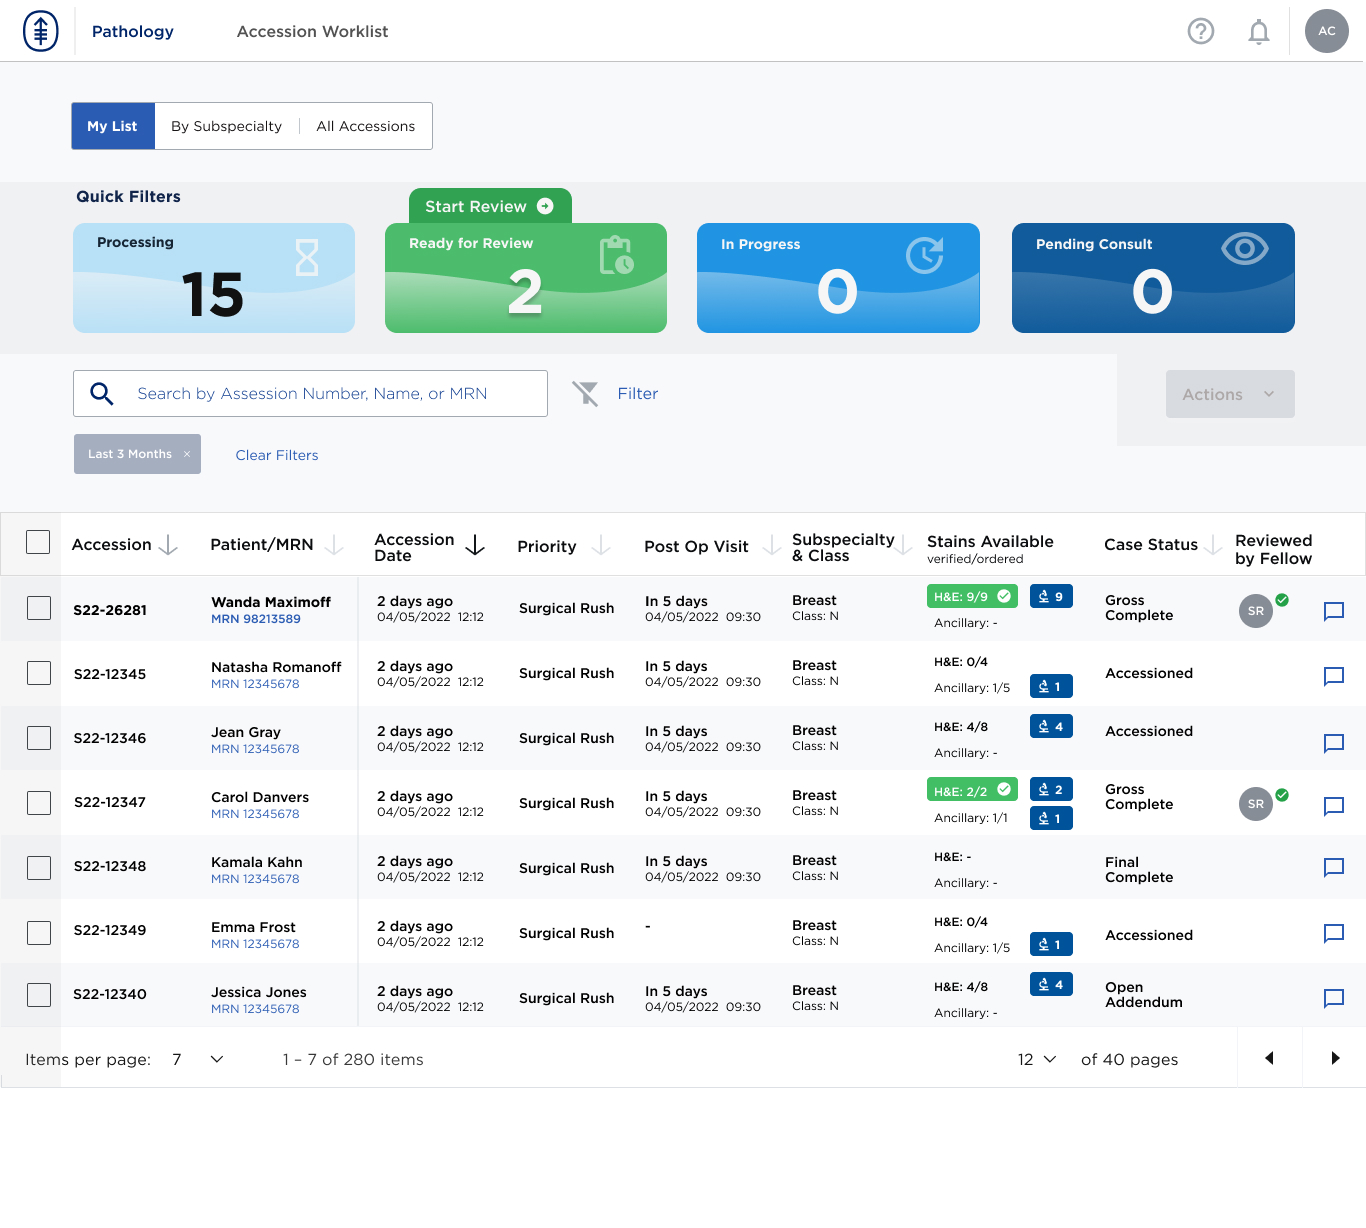Go to next page arrow
Image resolution: width=1366 pixels, height=1228 pixels.
pyautogui.click(x=1334, y=1058)
